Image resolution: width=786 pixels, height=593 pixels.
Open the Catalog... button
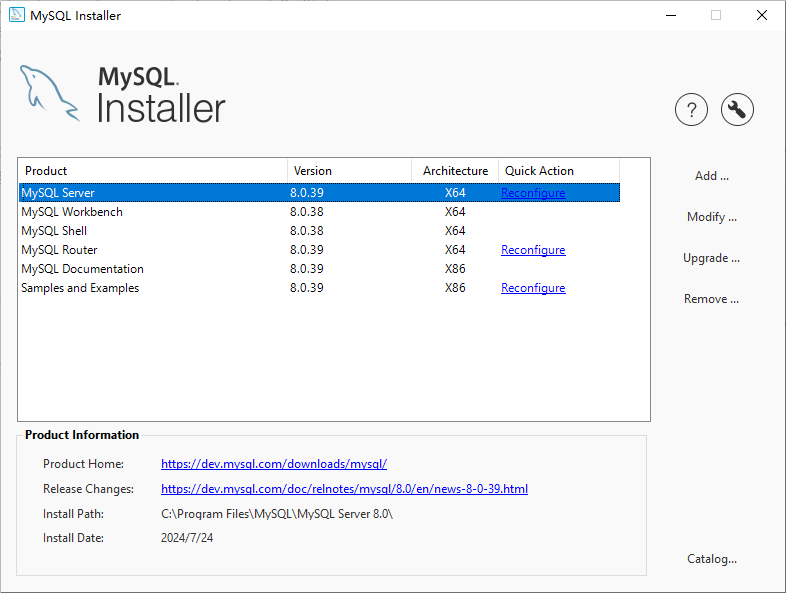click(712, 559)
